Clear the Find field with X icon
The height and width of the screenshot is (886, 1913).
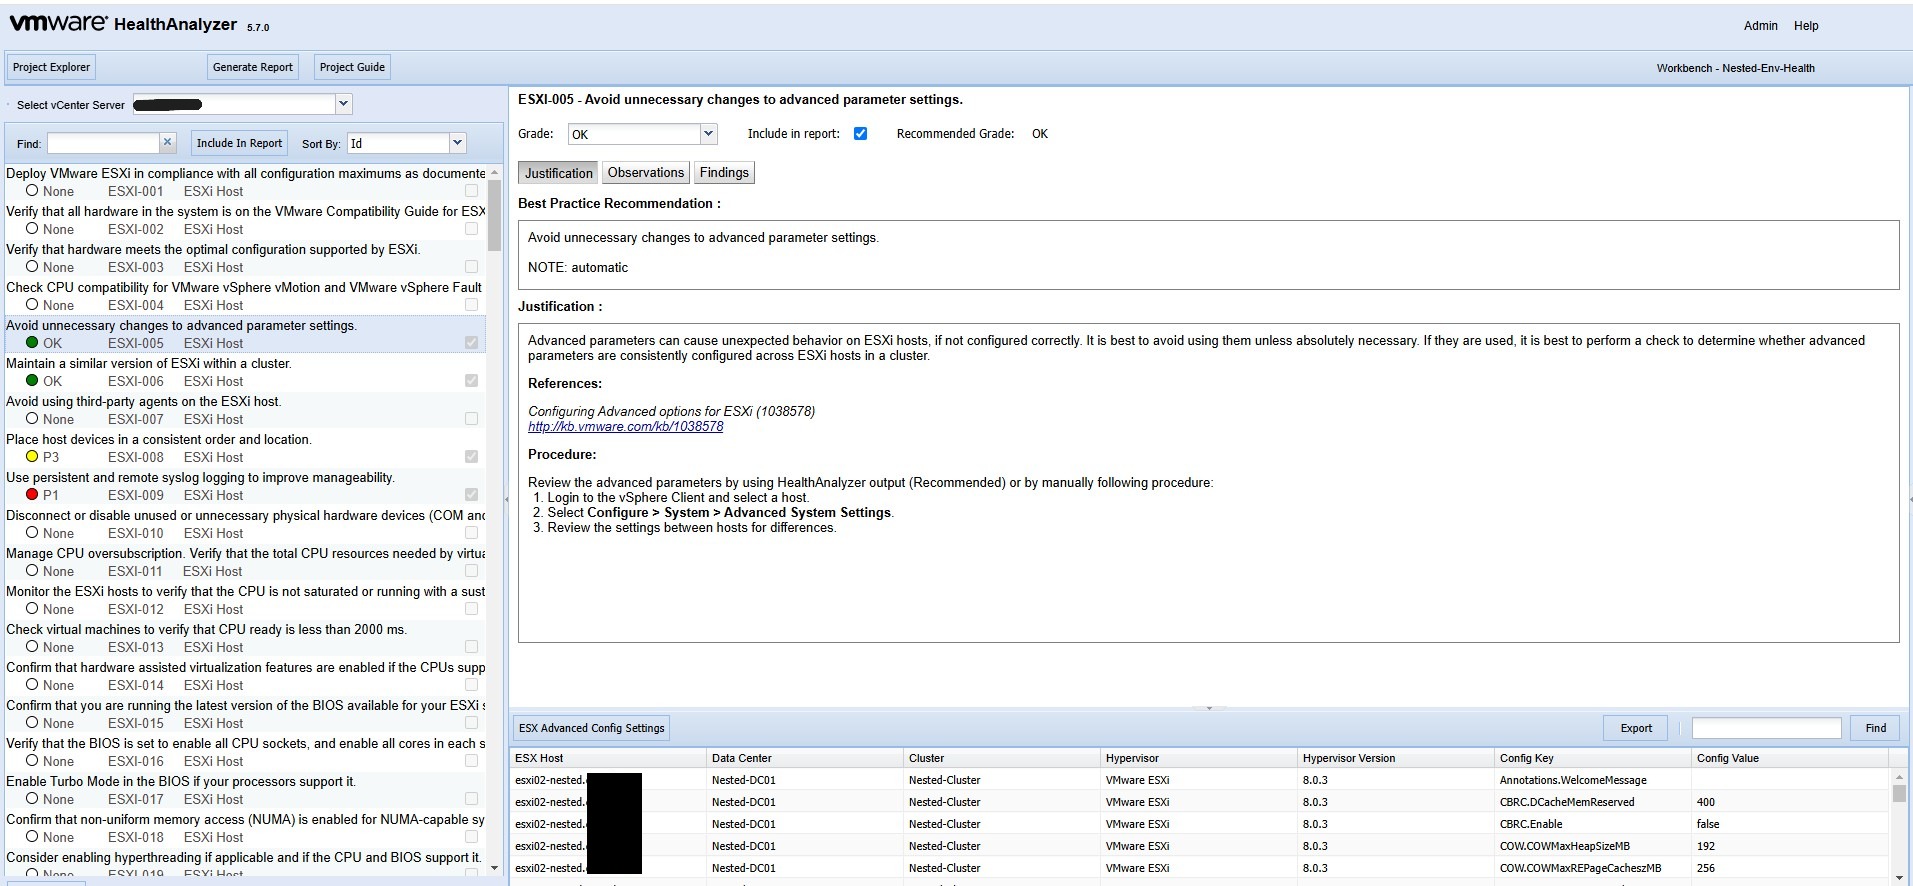click(x=168, y=143)
